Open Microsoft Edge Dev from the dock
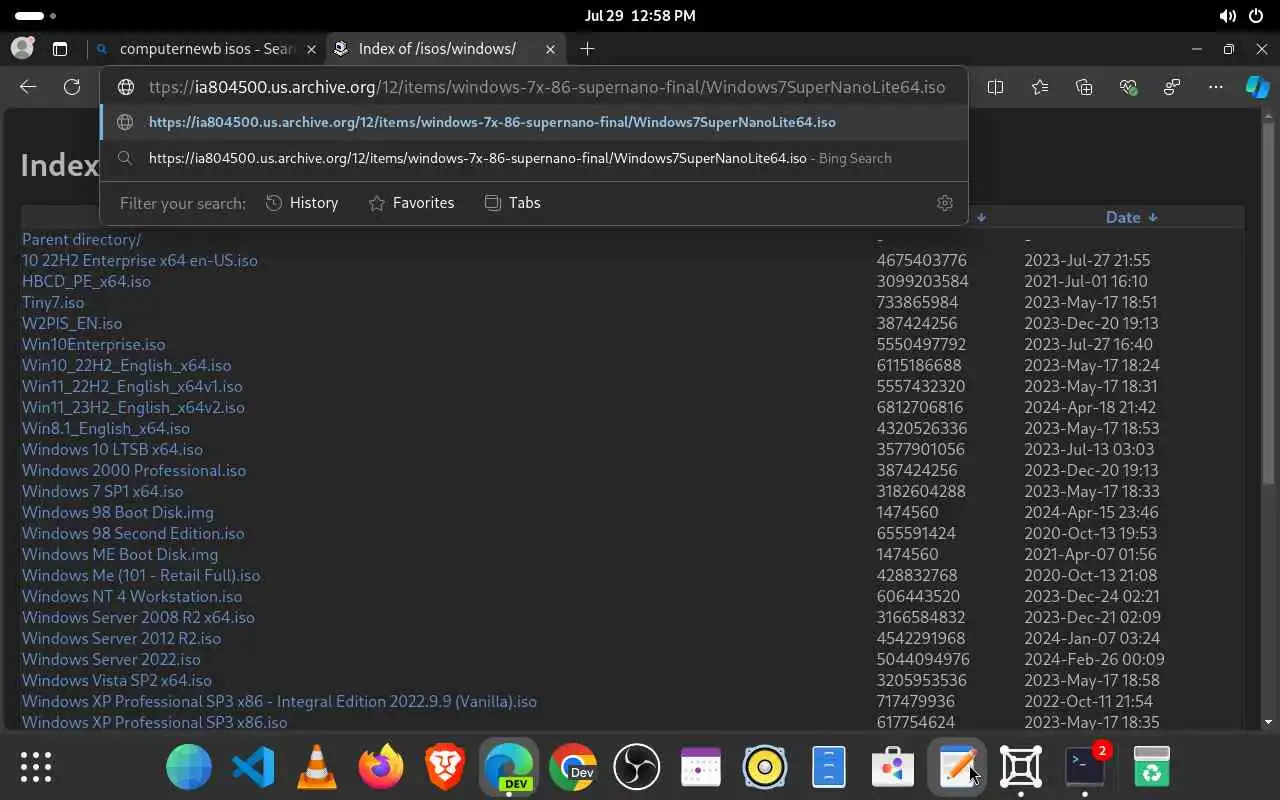Screen dimensions: 1280x800 point(509,767)
